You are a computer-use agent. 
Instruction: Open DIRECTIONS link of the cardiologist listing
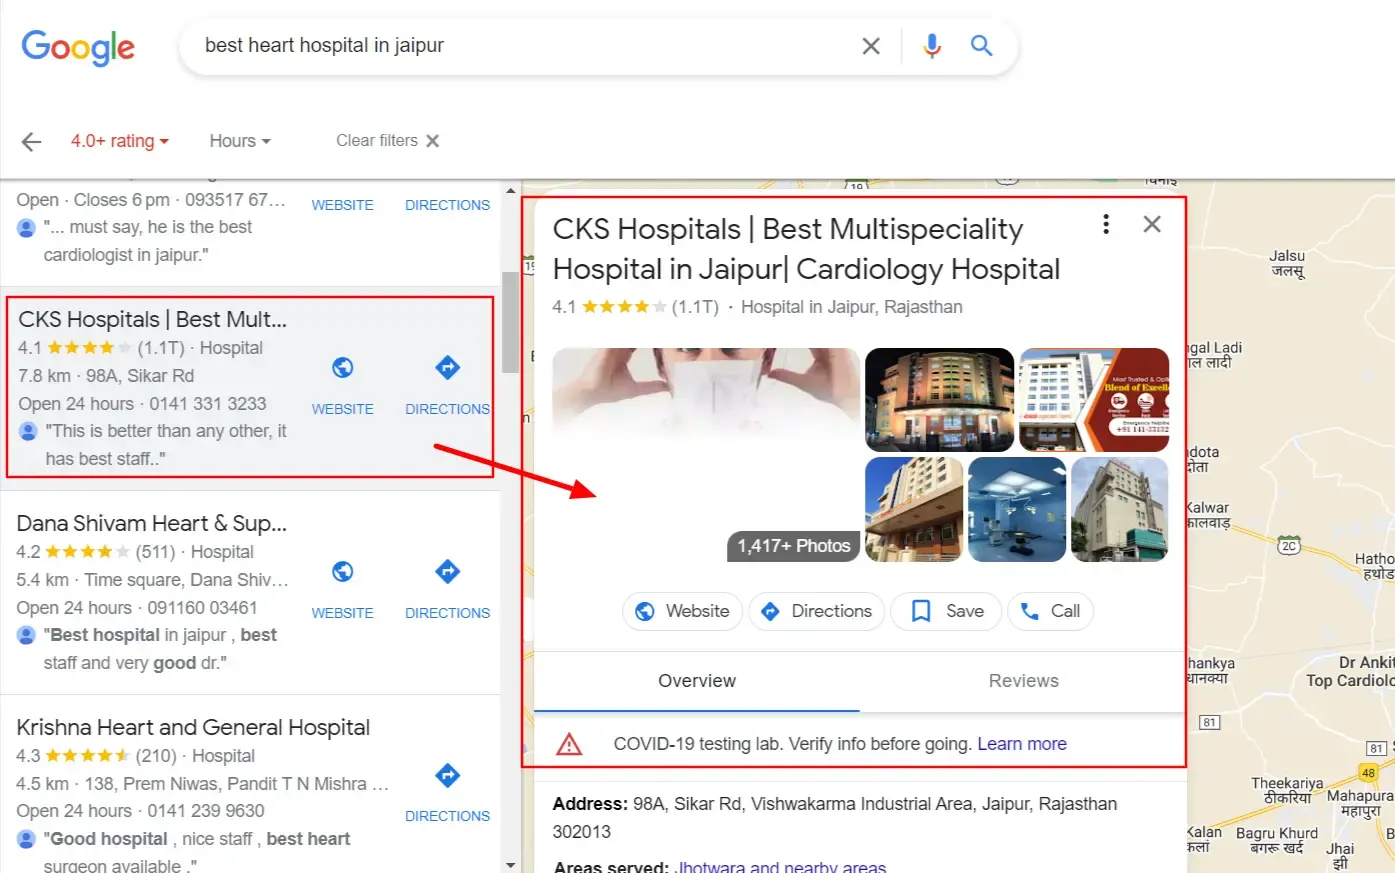(x=448, y=205)
